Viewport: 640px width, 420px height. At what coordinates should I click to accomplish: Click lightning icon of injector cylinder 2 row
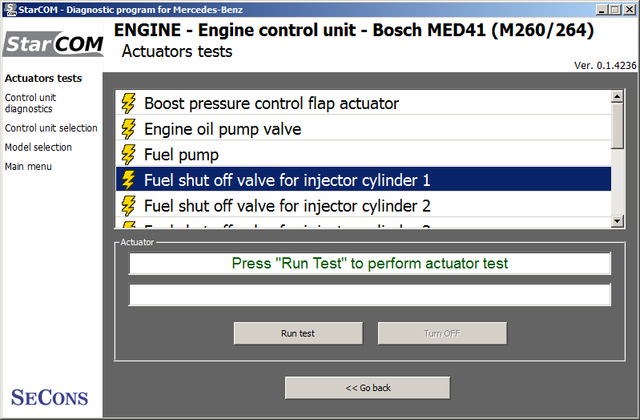[x=129, y=206]
